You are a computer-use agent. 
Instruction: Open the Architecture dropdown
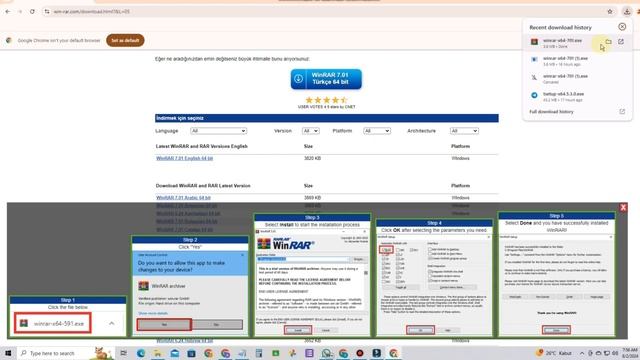(464, 131)
